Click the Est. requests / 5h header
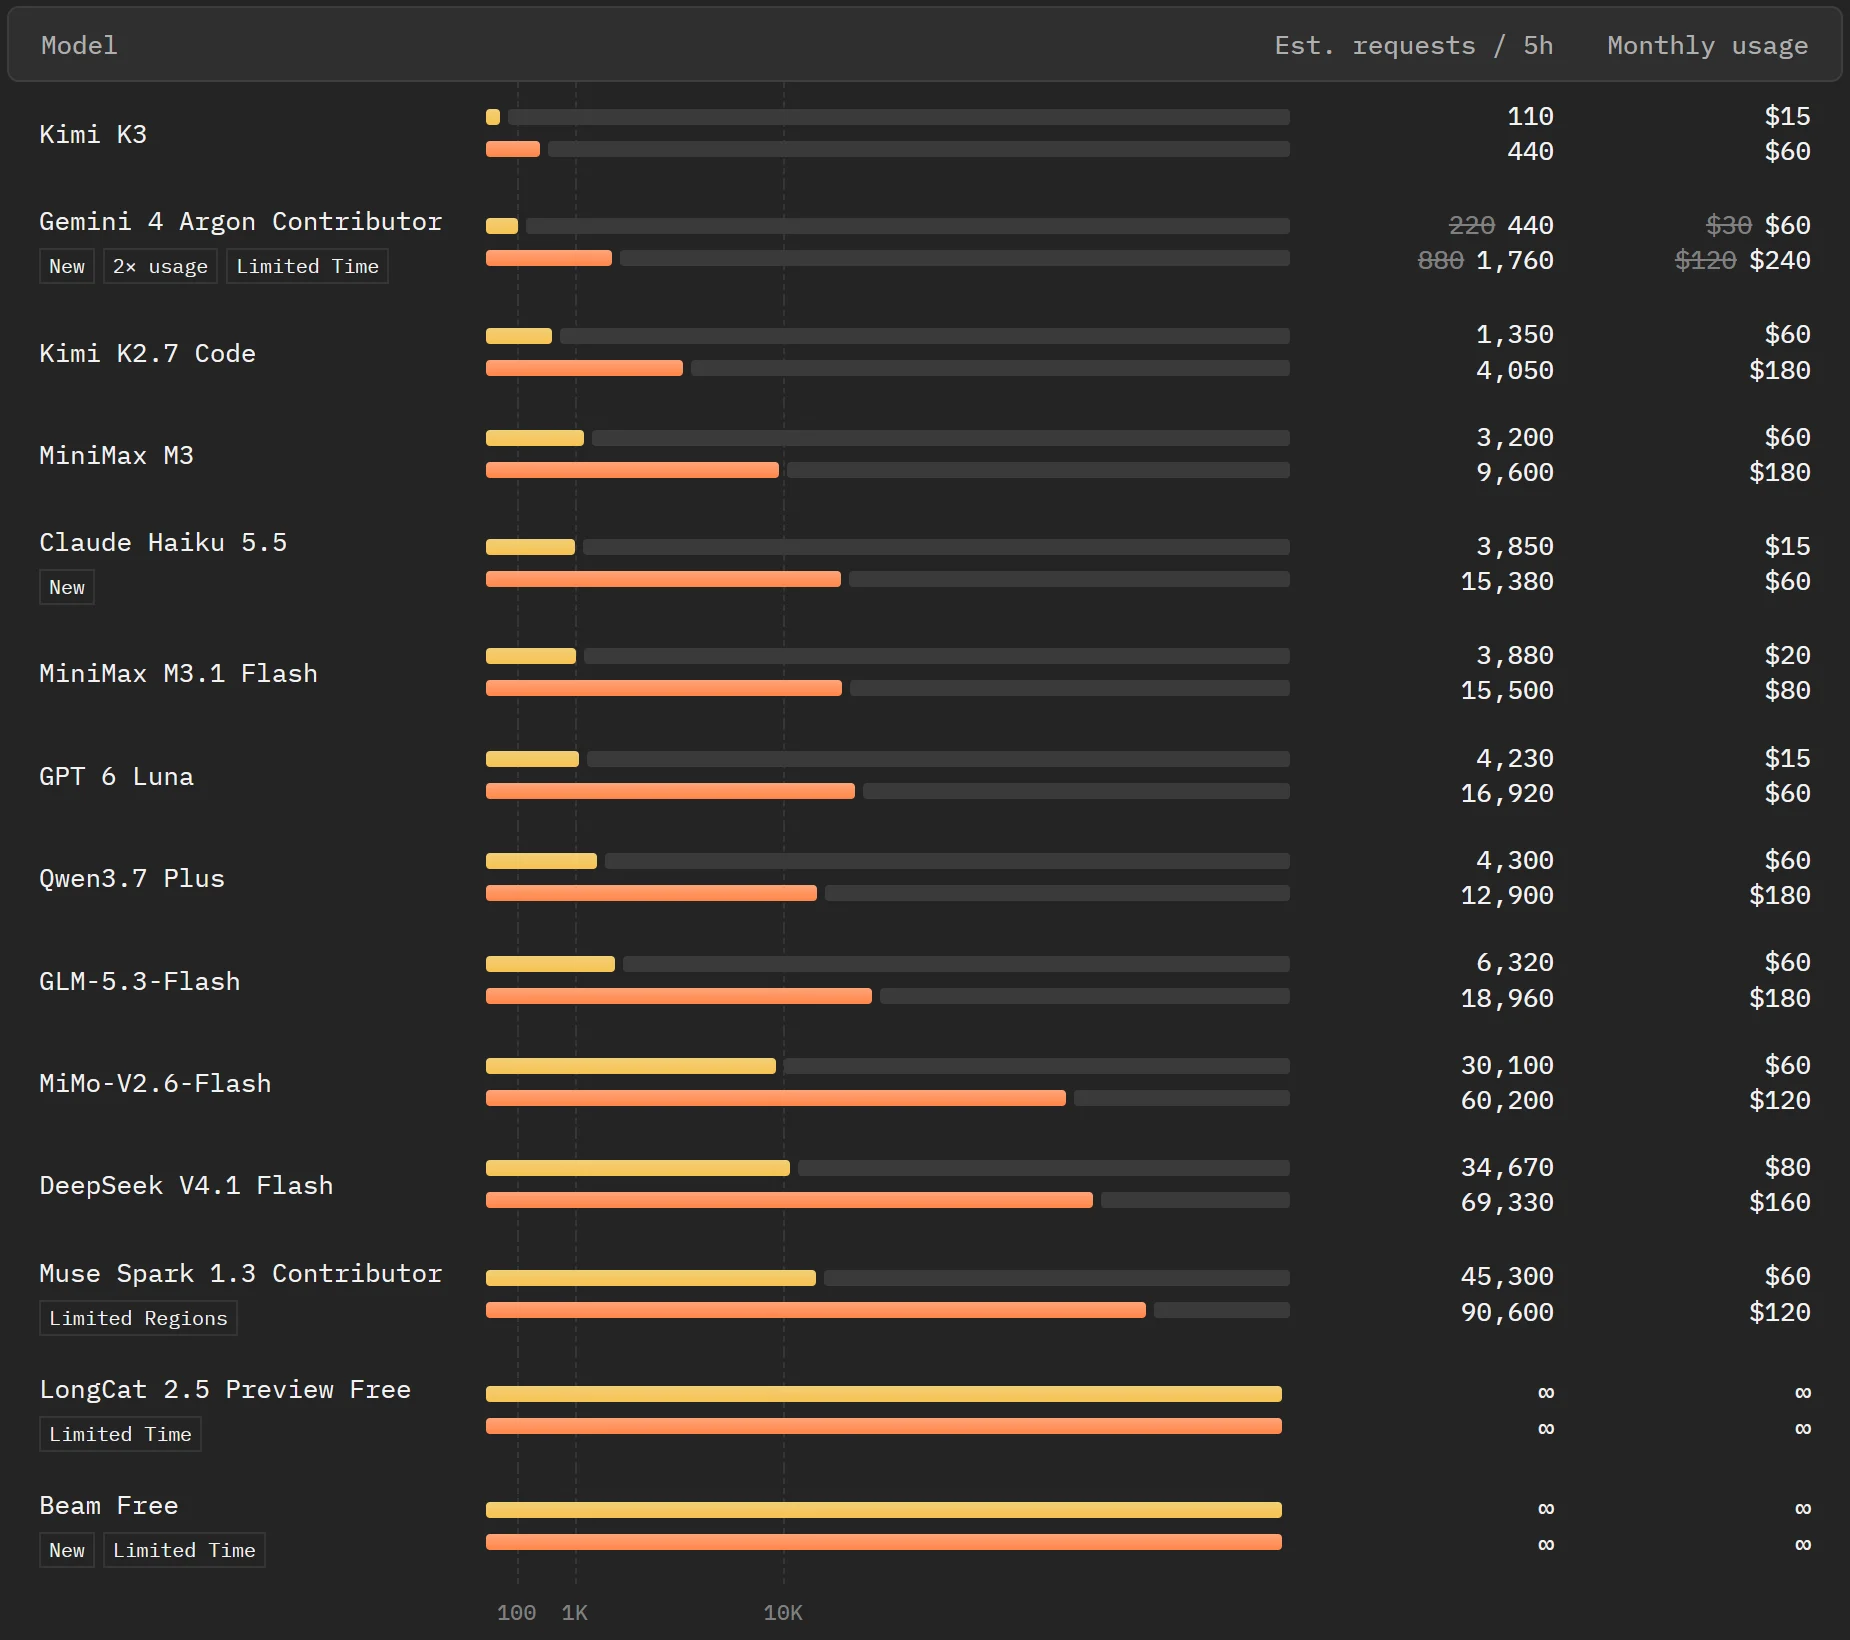The image size is (1850, 1640). [x=1413, y=45]
